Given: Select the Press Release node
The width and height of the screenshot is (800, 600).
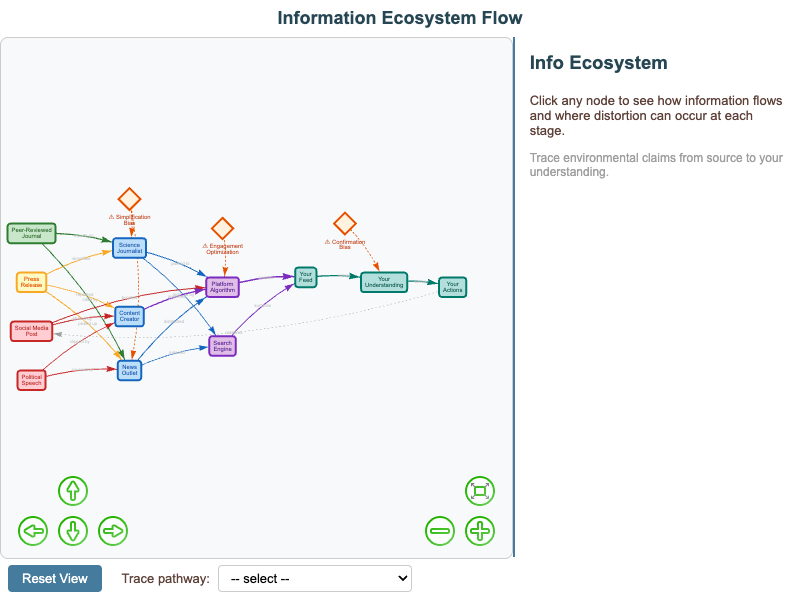Looking at the screenshot, I should [32, 282].
